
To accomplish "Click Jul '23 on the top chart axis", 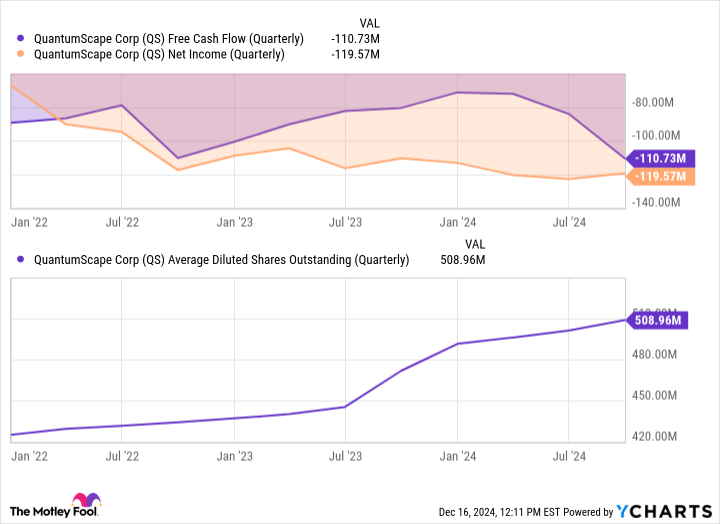I will pos(345,222).
